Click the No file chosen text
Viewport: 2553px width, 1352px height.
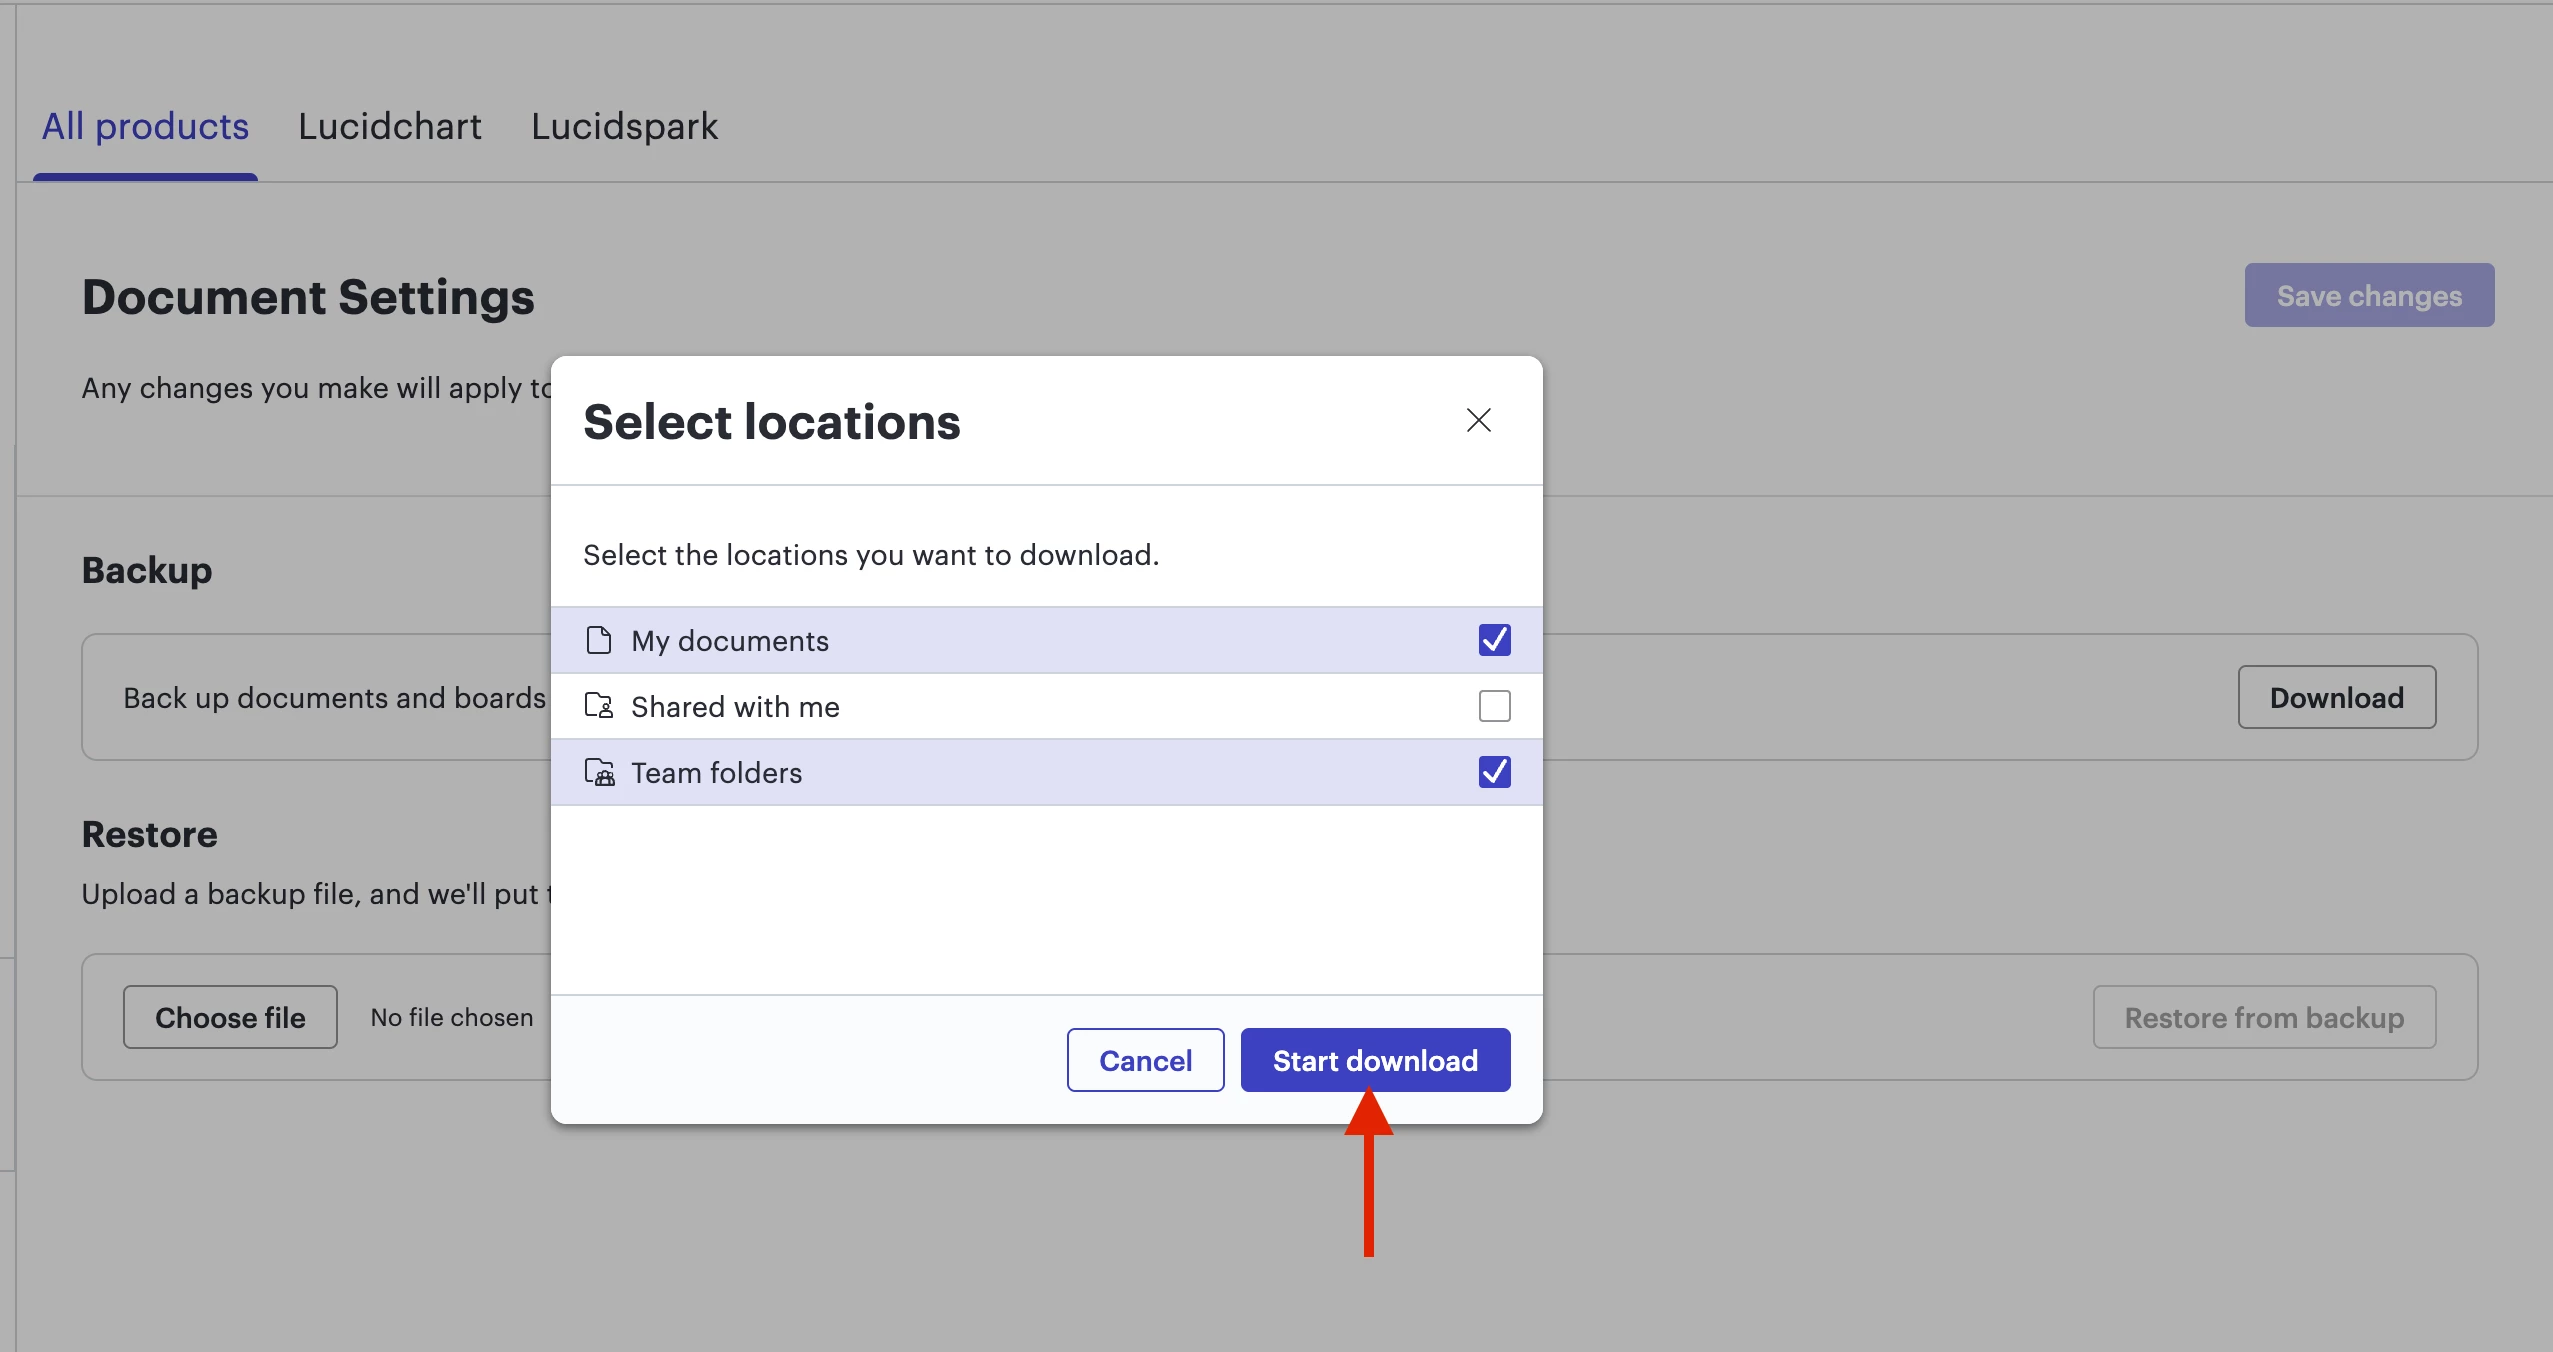point(452,1018)
